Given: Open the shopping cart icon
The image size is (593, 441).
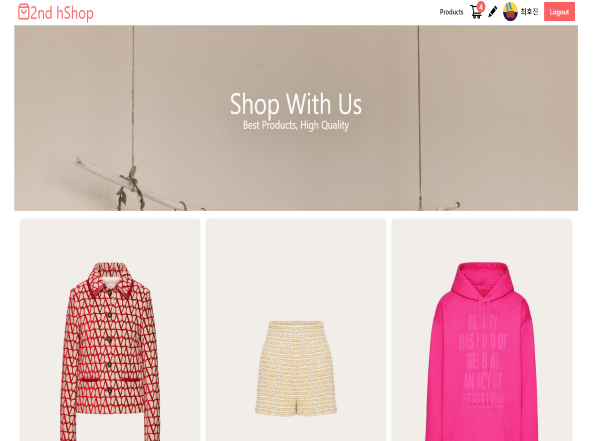Looking at the screenshot, I should pos(476,12).
